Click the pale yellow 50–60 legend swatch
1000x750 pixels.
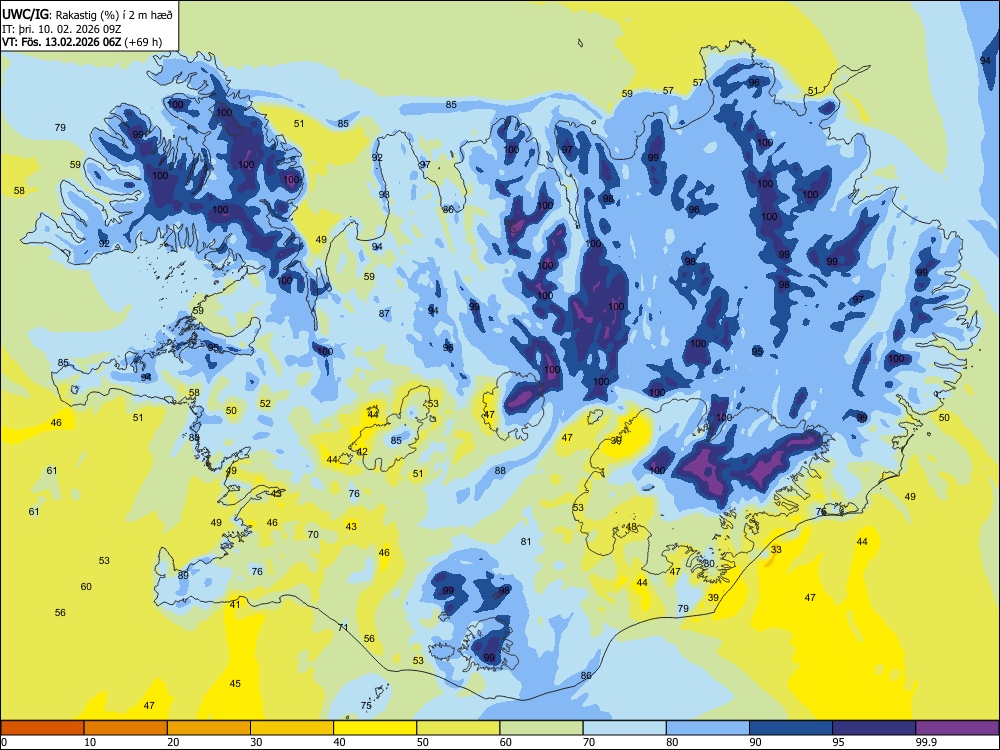coord(458,728)
